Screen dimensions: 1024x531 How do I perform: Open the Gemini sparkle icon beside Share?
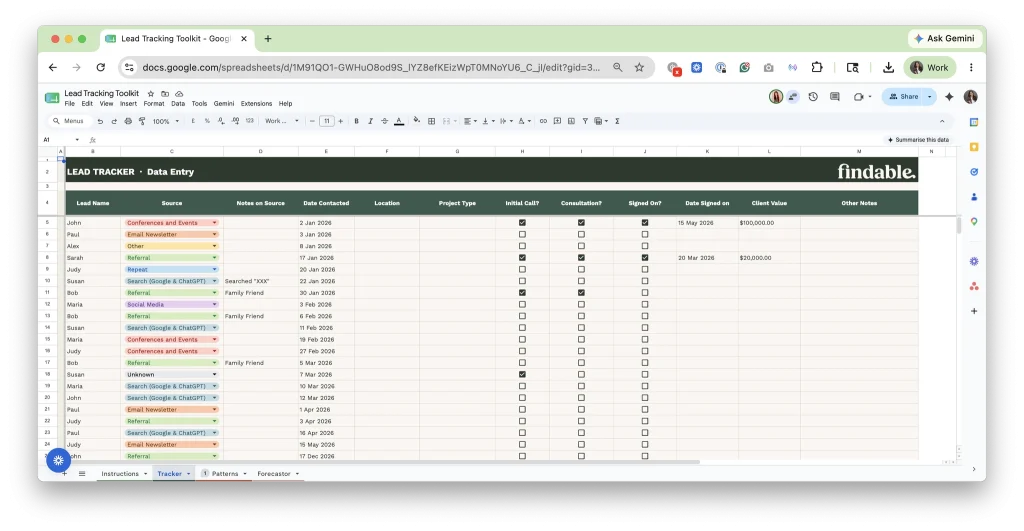pos(949,97)
